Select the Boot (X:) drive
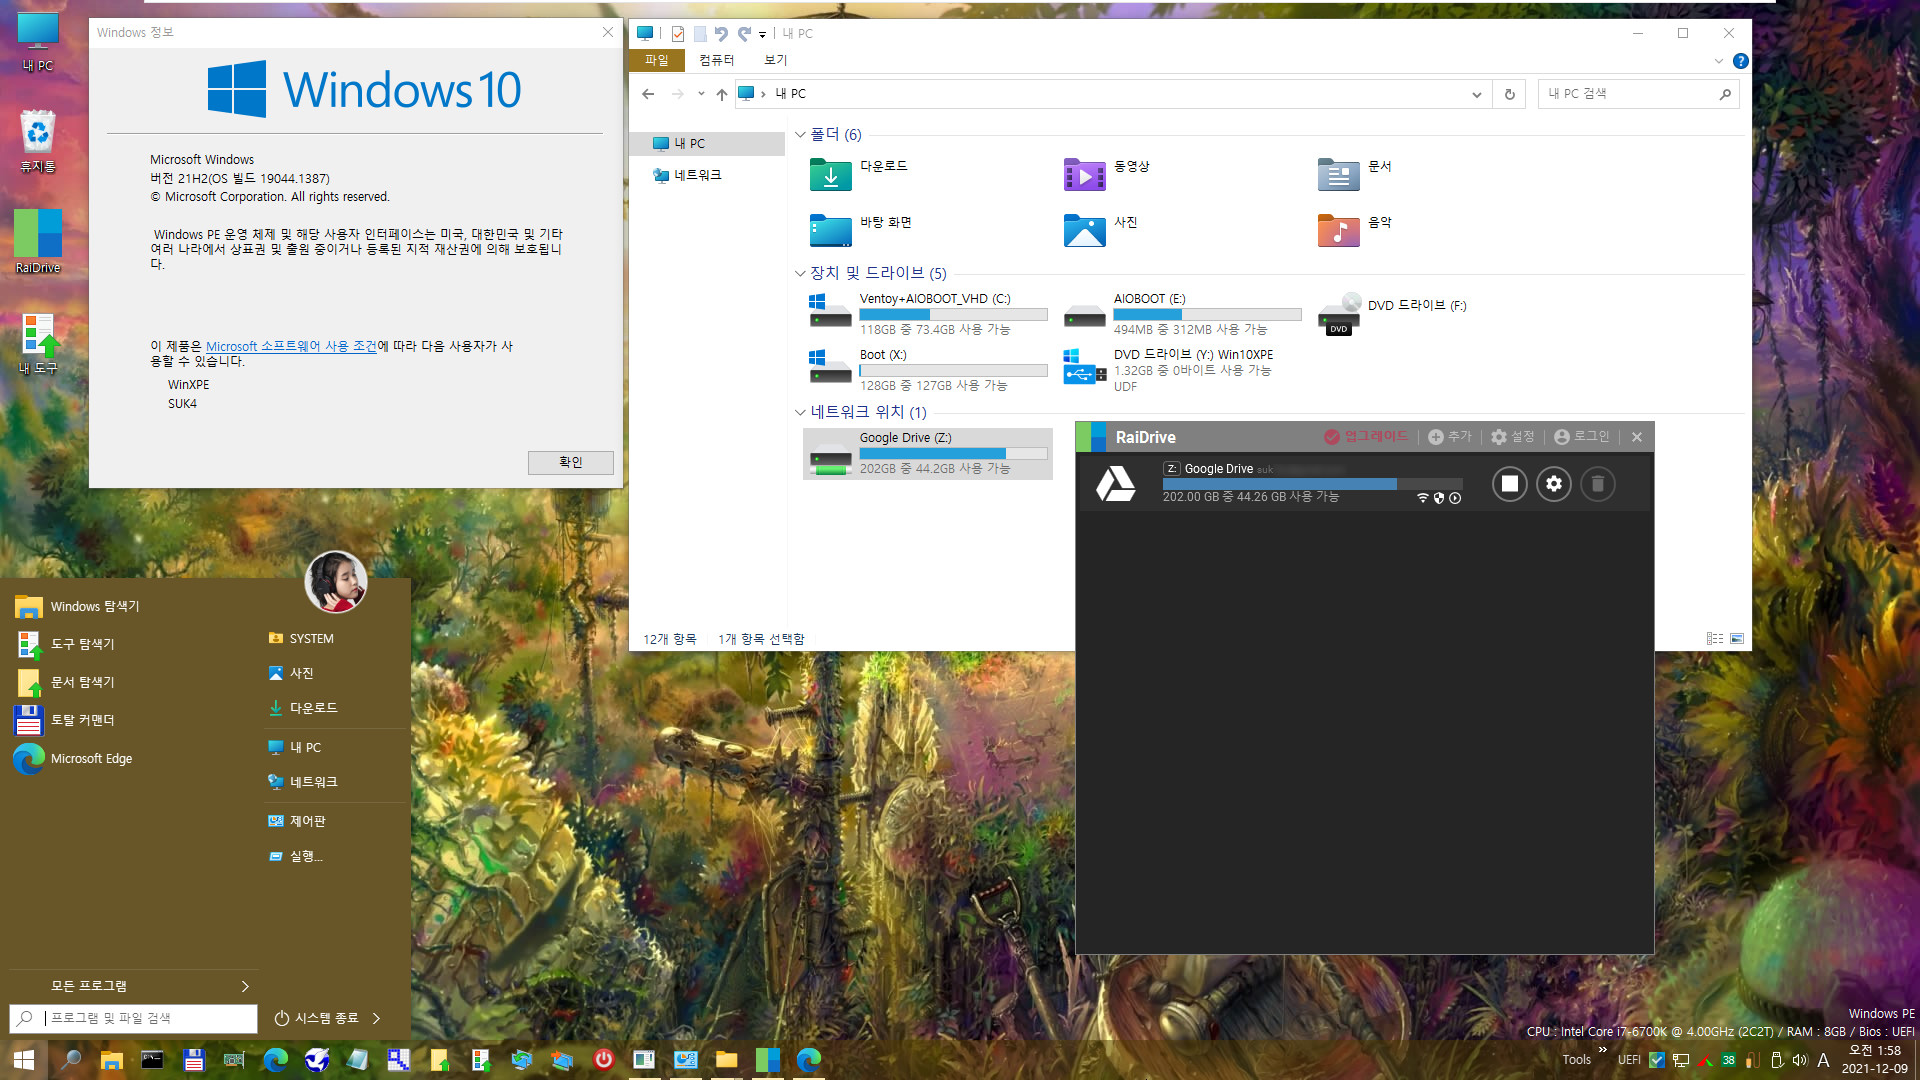The width and height of the screenshot is (1920, 1080). point(928,369)
